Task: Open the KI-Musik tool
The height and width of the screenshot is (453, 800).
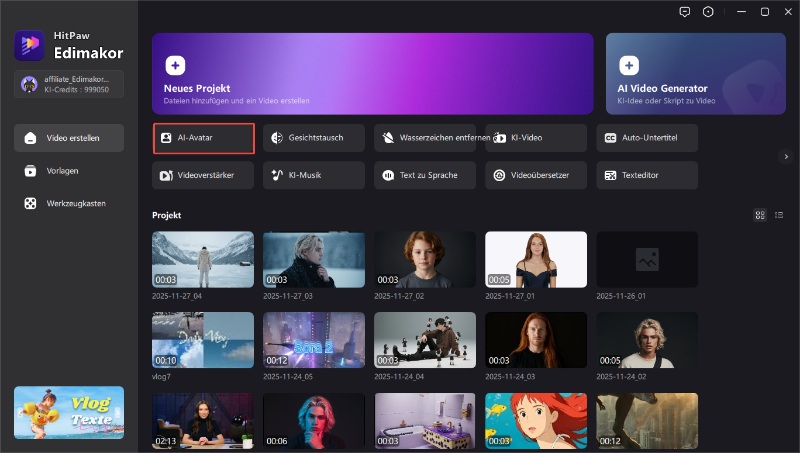Action: tap(314, 175)
